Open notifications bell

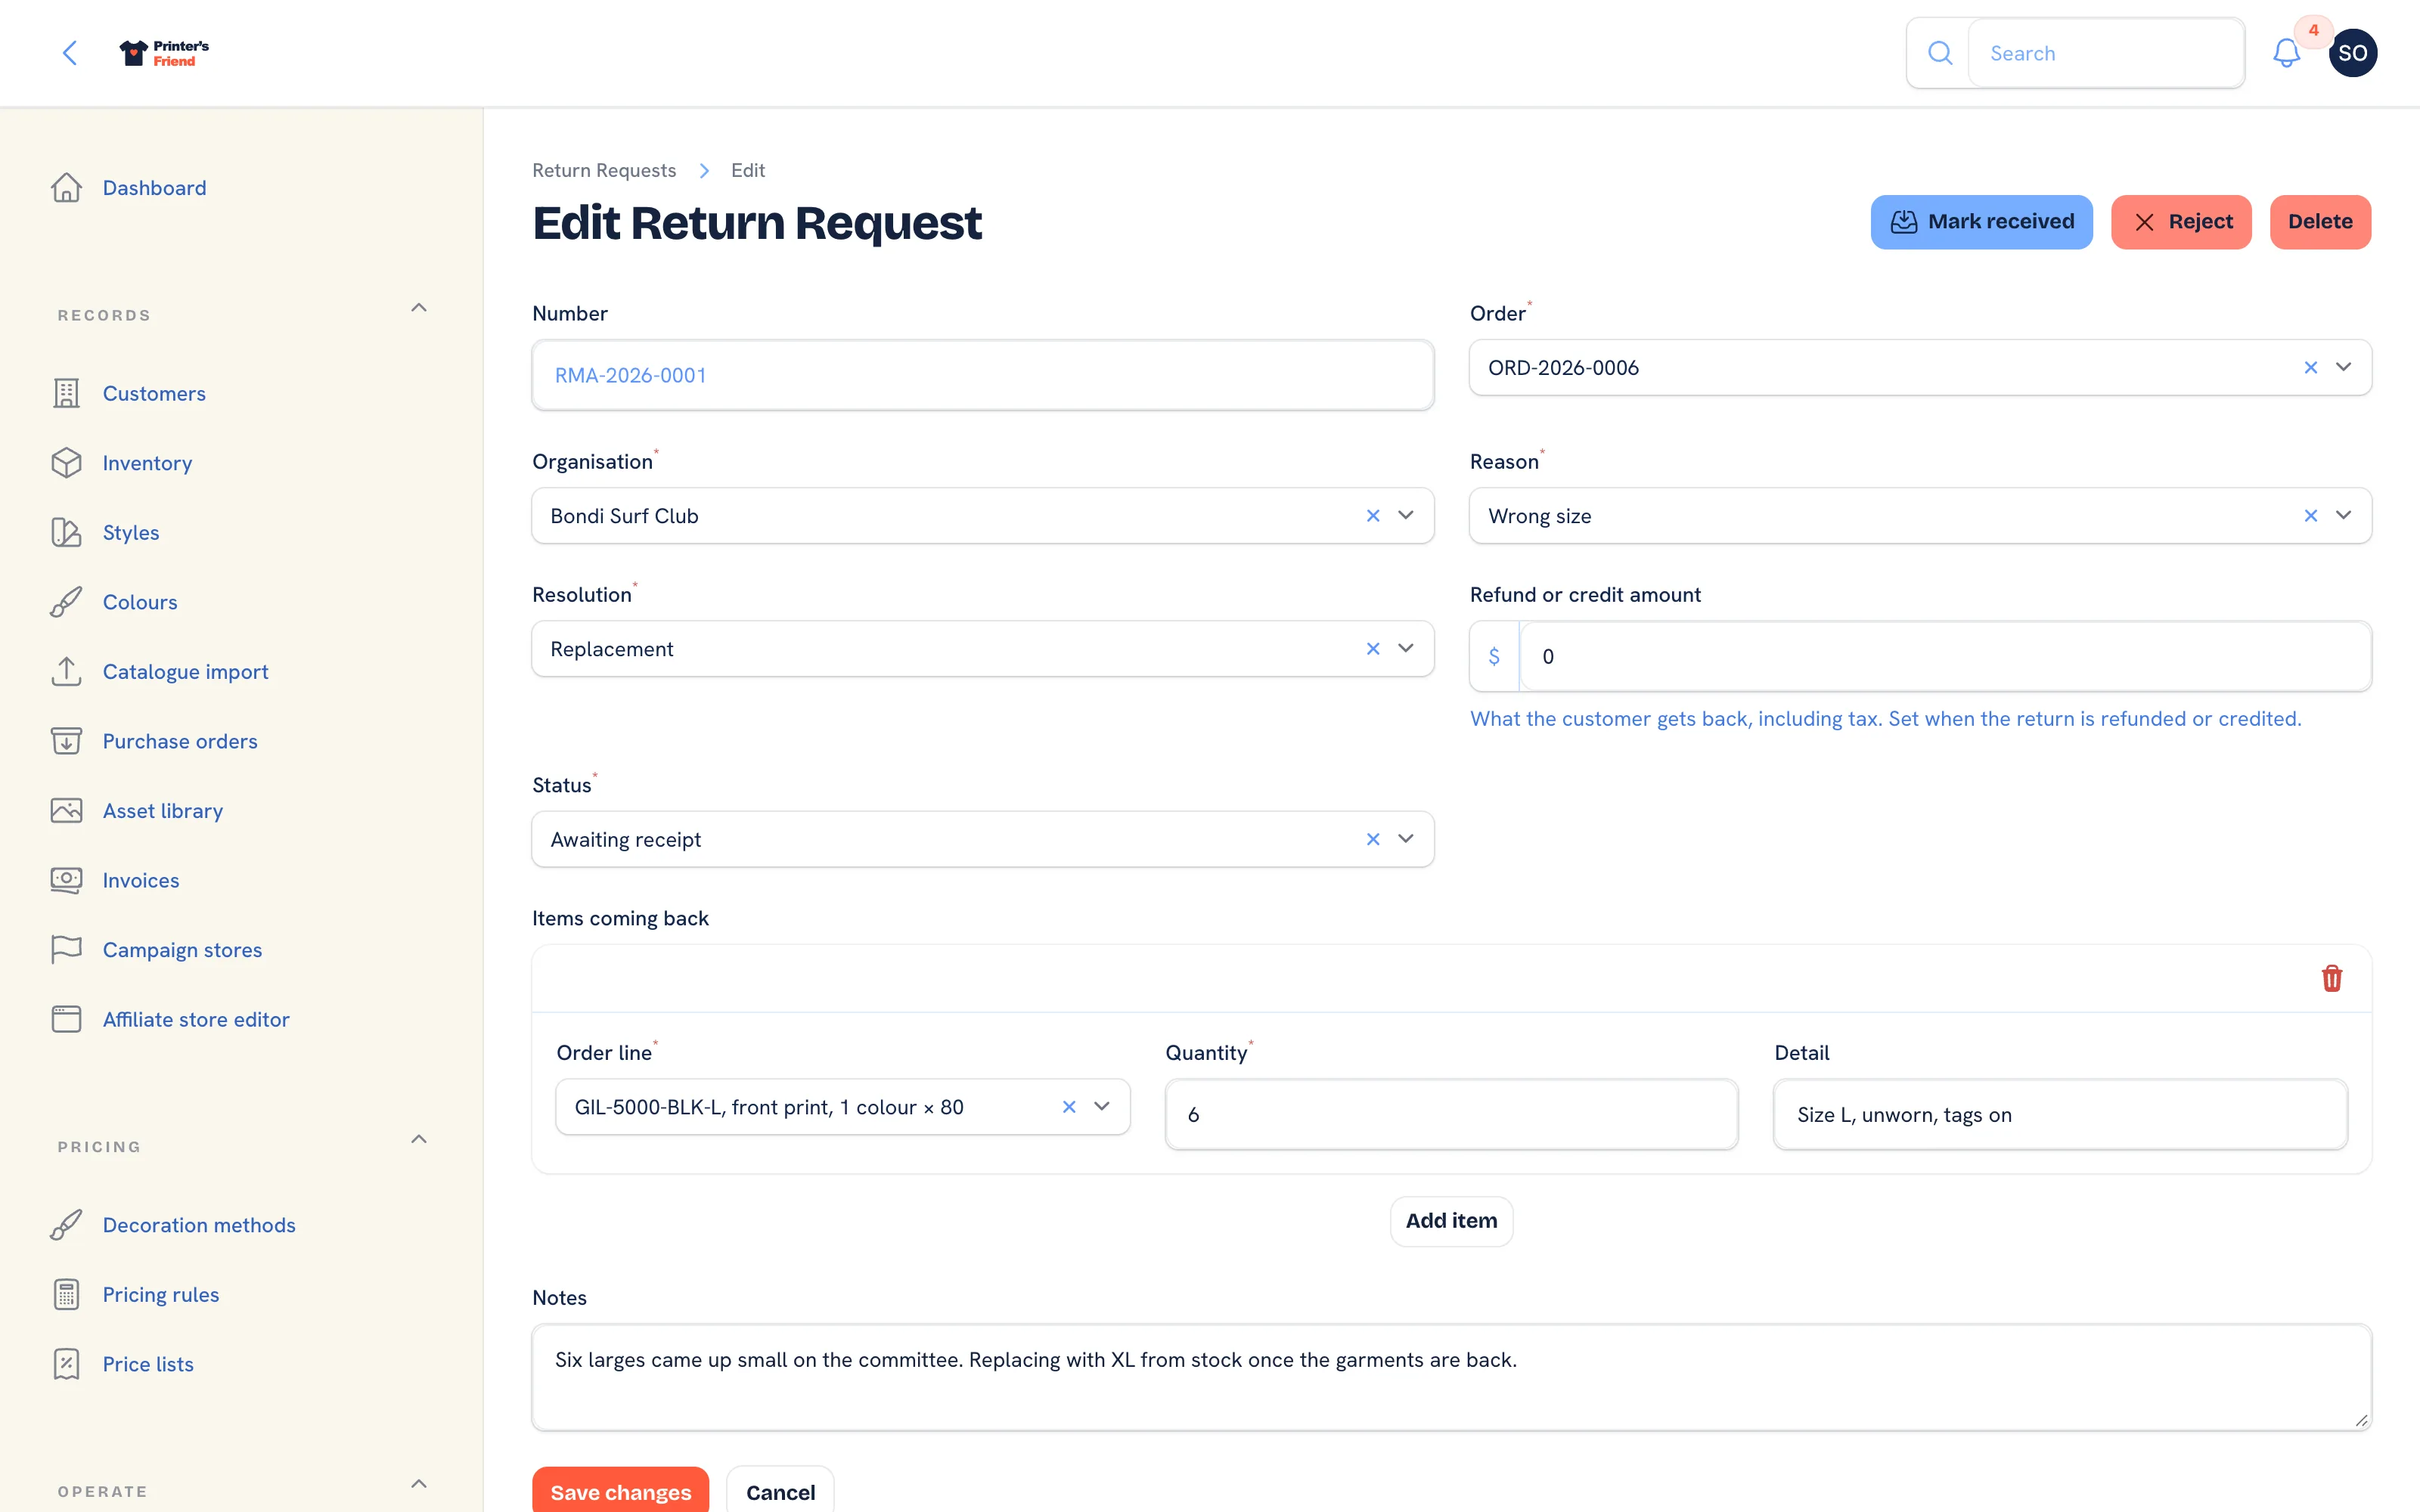[2286, 53]
